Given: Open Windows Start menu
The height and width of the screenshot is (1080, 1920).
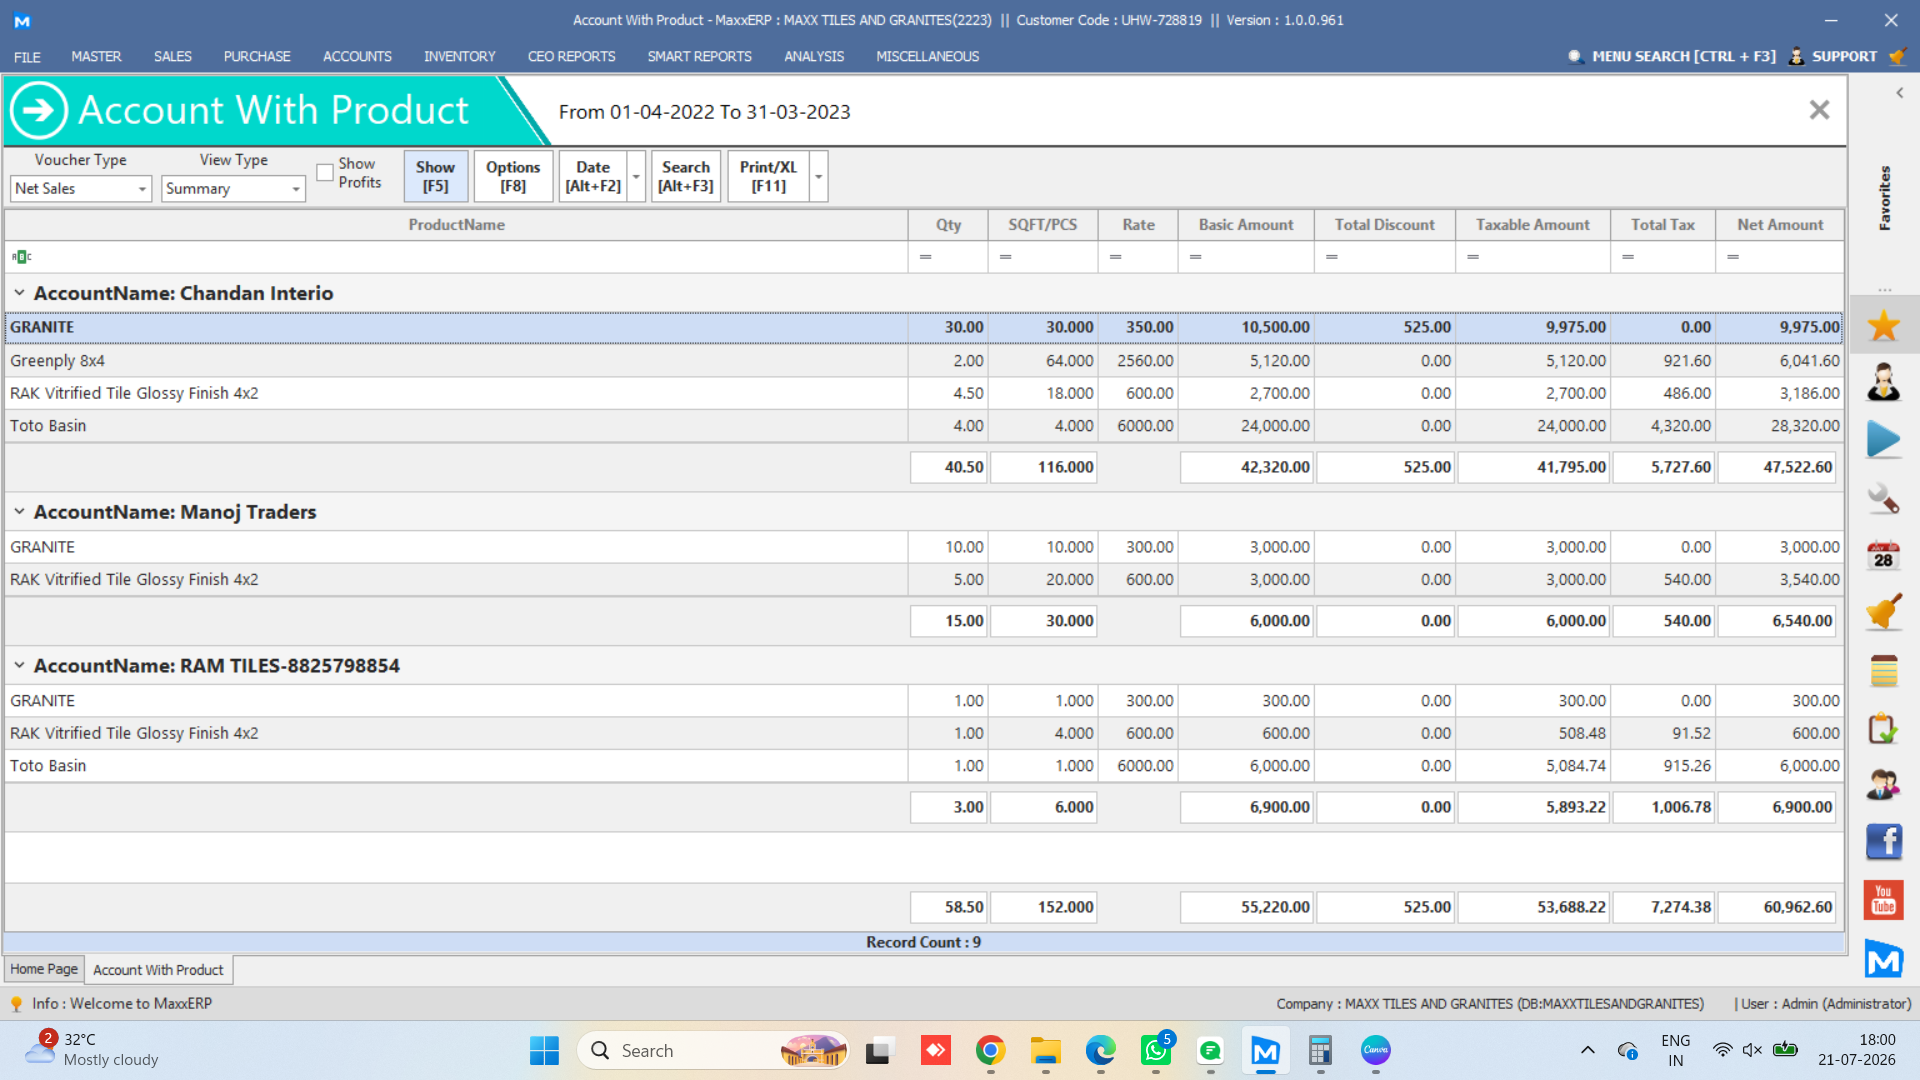Looking at the screenshot, I should [x=544, y=1050].
